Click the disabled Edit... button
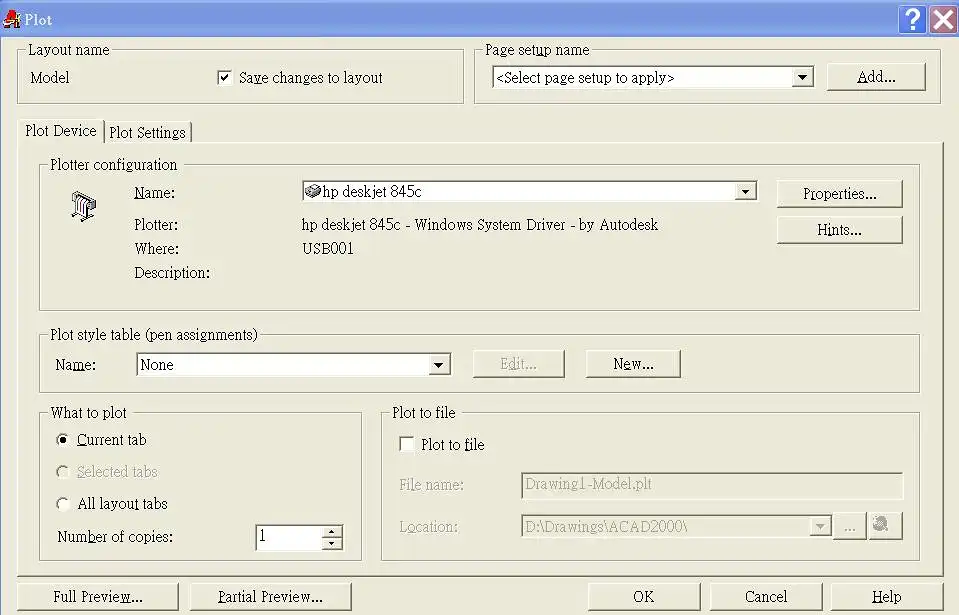Screen dimensions: 959x615 (518, 364)
